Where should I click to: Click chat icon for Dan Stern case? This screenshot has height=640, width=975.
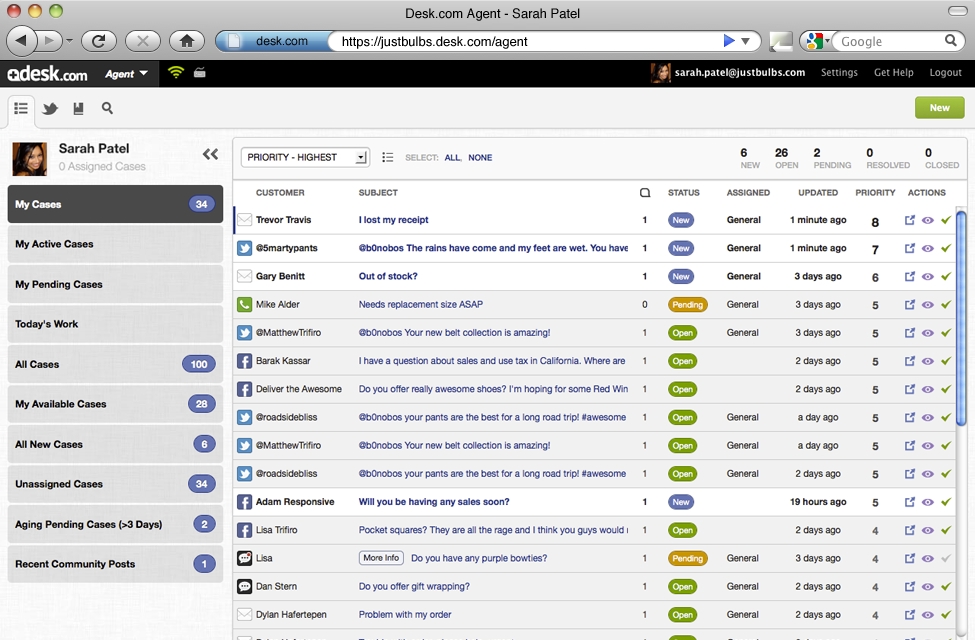[x=244, y=587]
